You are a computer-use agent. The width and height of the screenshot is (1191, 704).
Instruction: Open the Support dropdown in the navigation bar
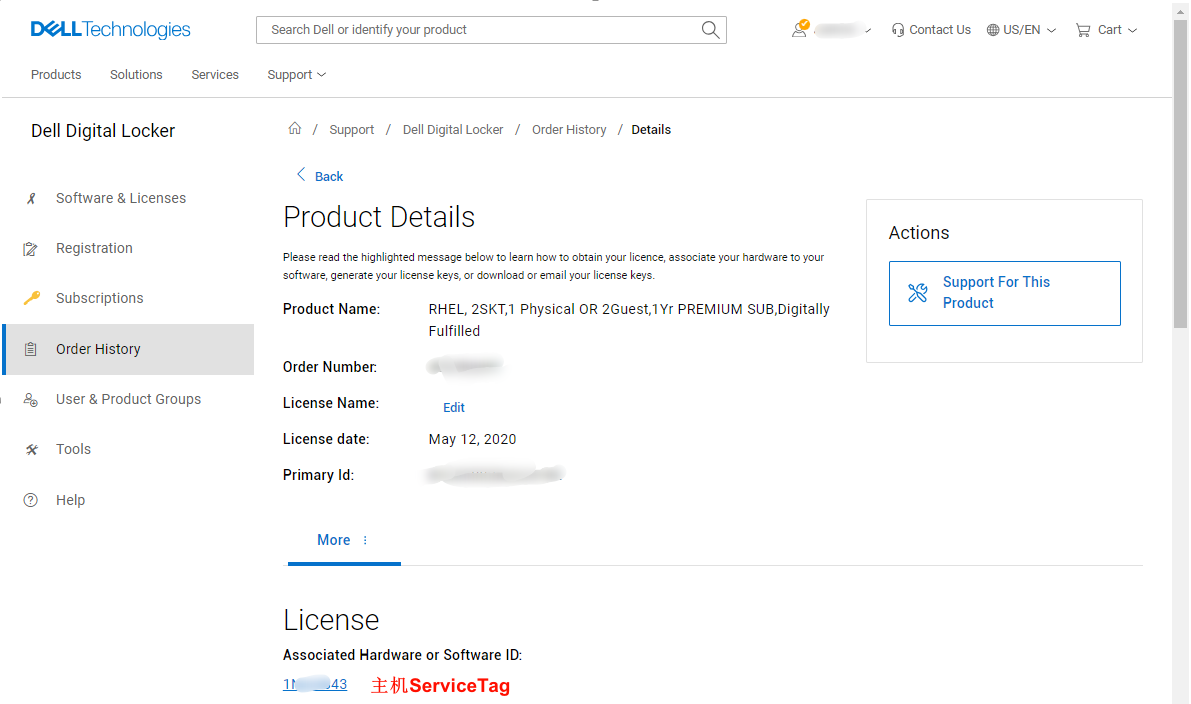pos(296,74)
